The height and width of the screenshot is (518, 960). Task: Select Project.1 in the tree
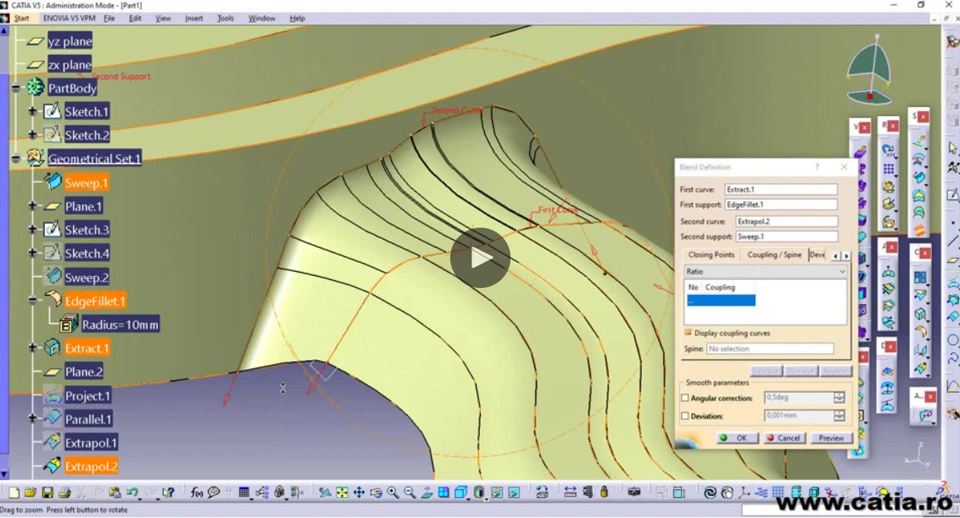coord(88,396)
